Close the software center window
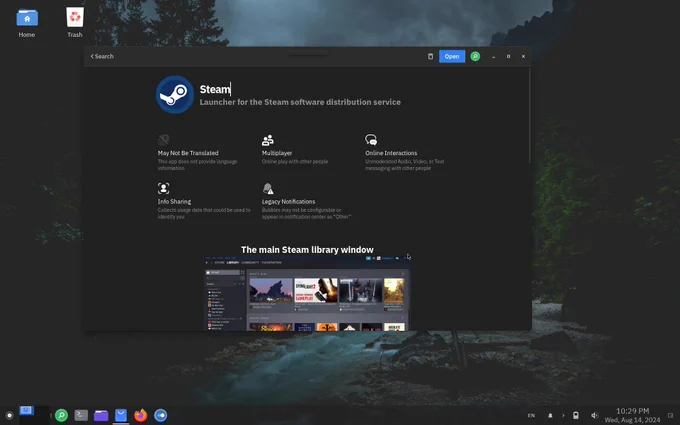 [x=523, y=56]
